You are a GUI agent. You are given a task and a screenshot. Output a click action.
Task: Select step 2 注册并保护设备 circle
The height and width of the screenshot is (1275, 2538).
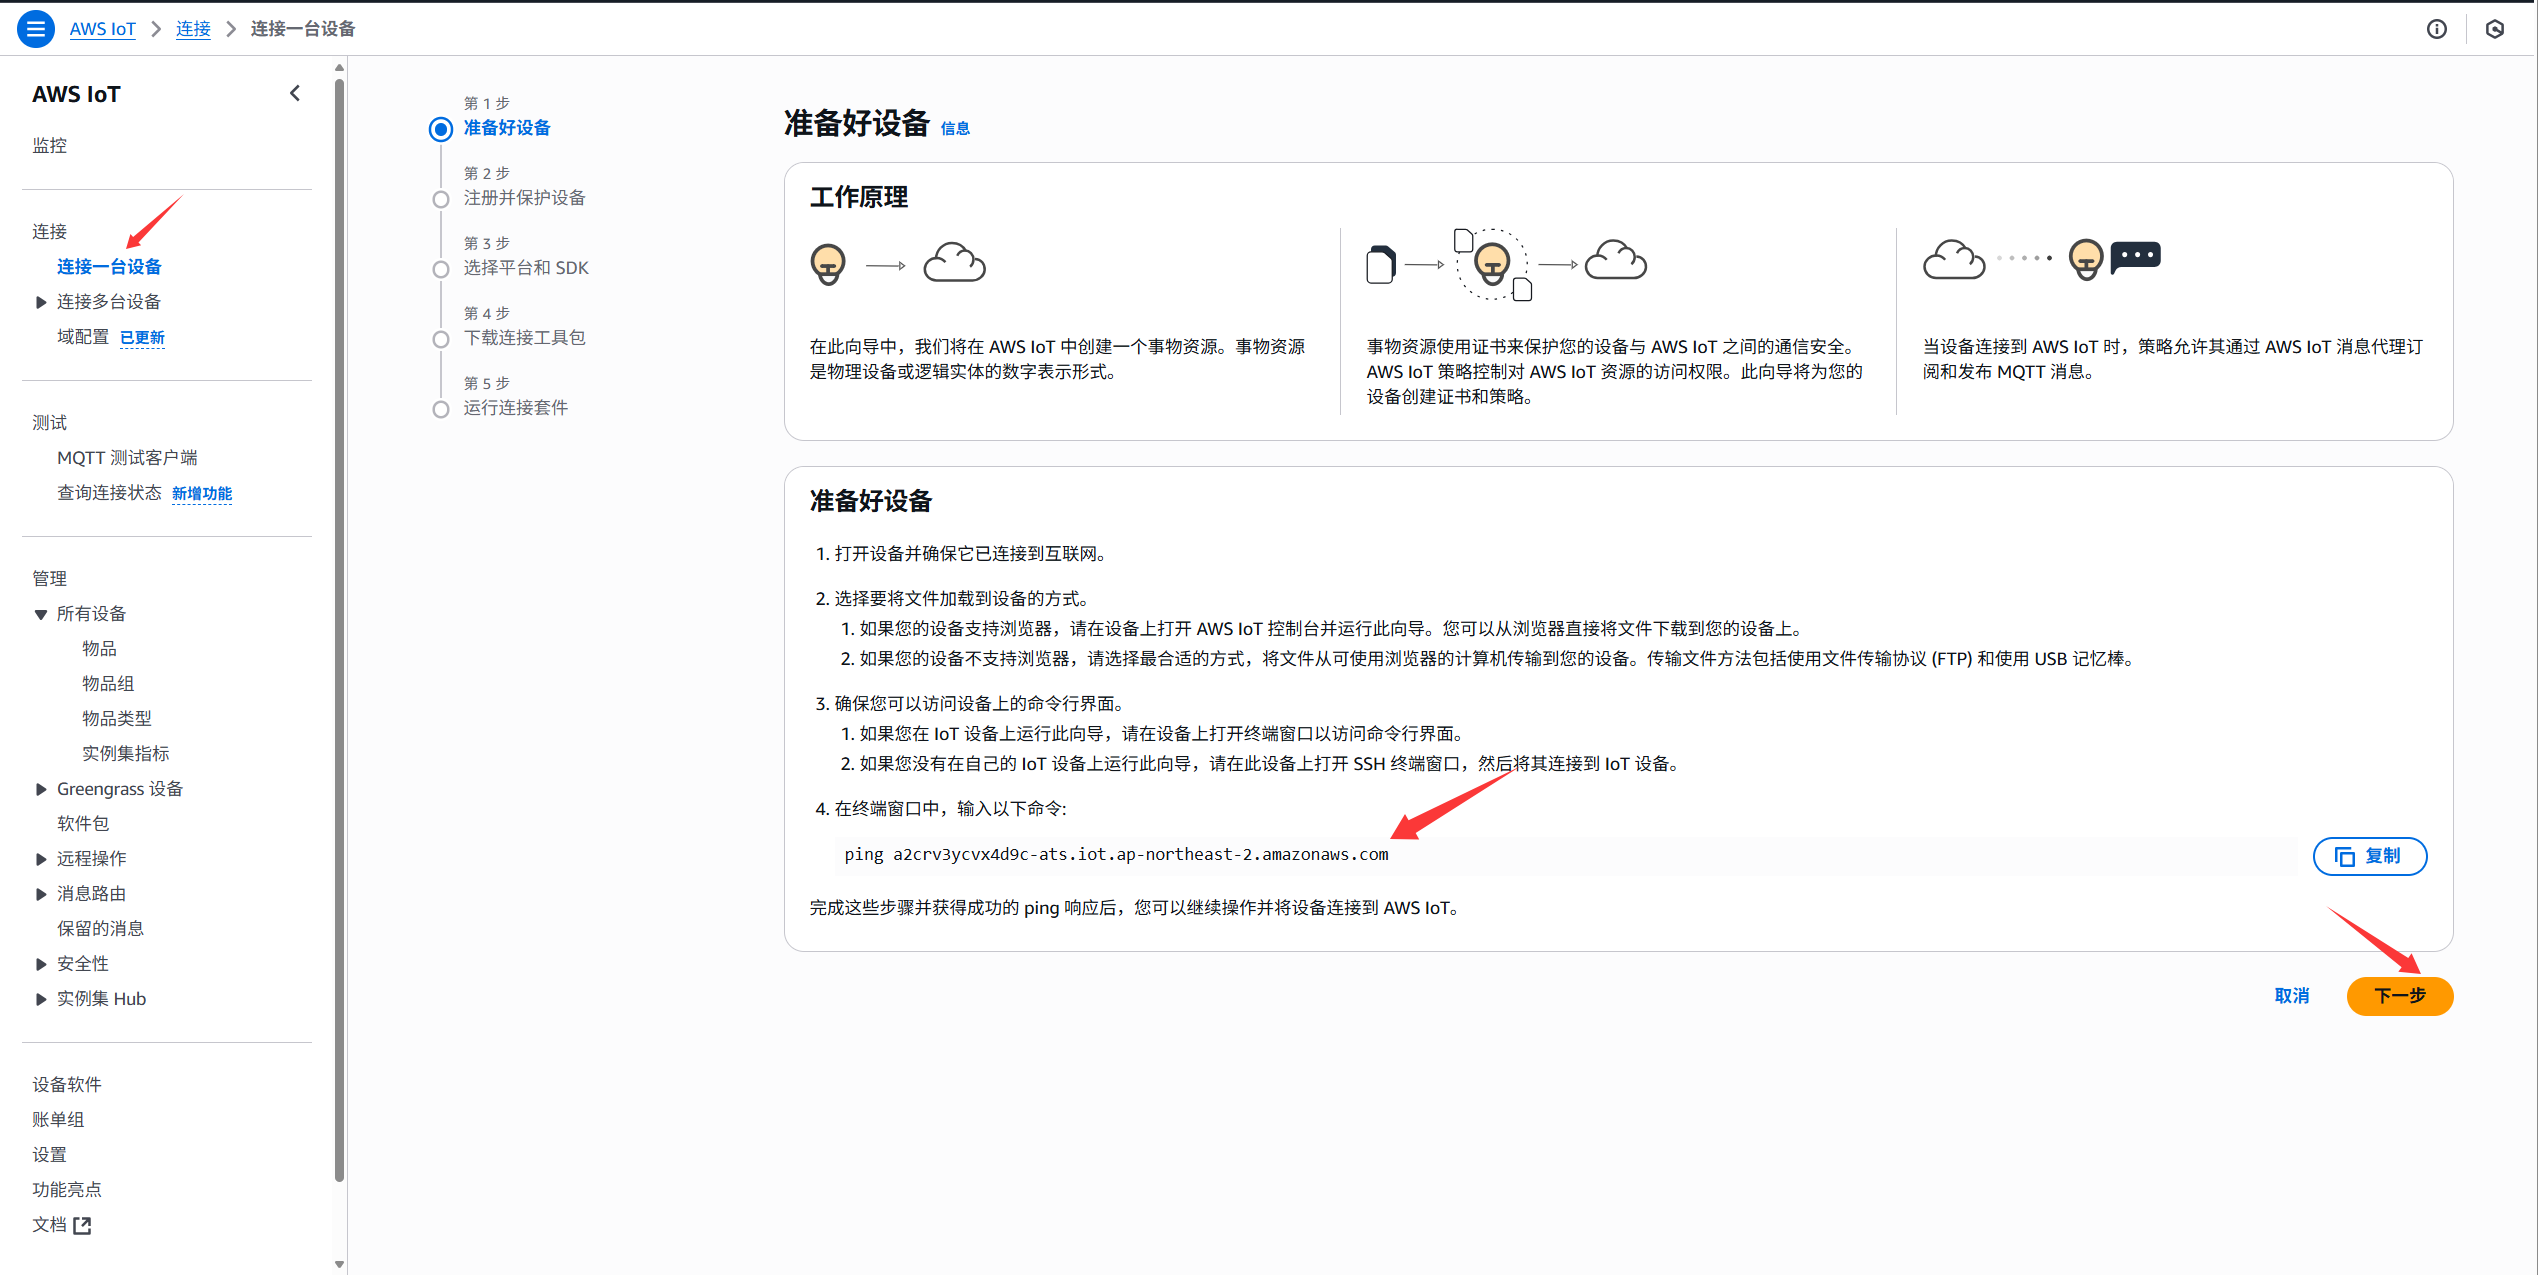(441, 199)
